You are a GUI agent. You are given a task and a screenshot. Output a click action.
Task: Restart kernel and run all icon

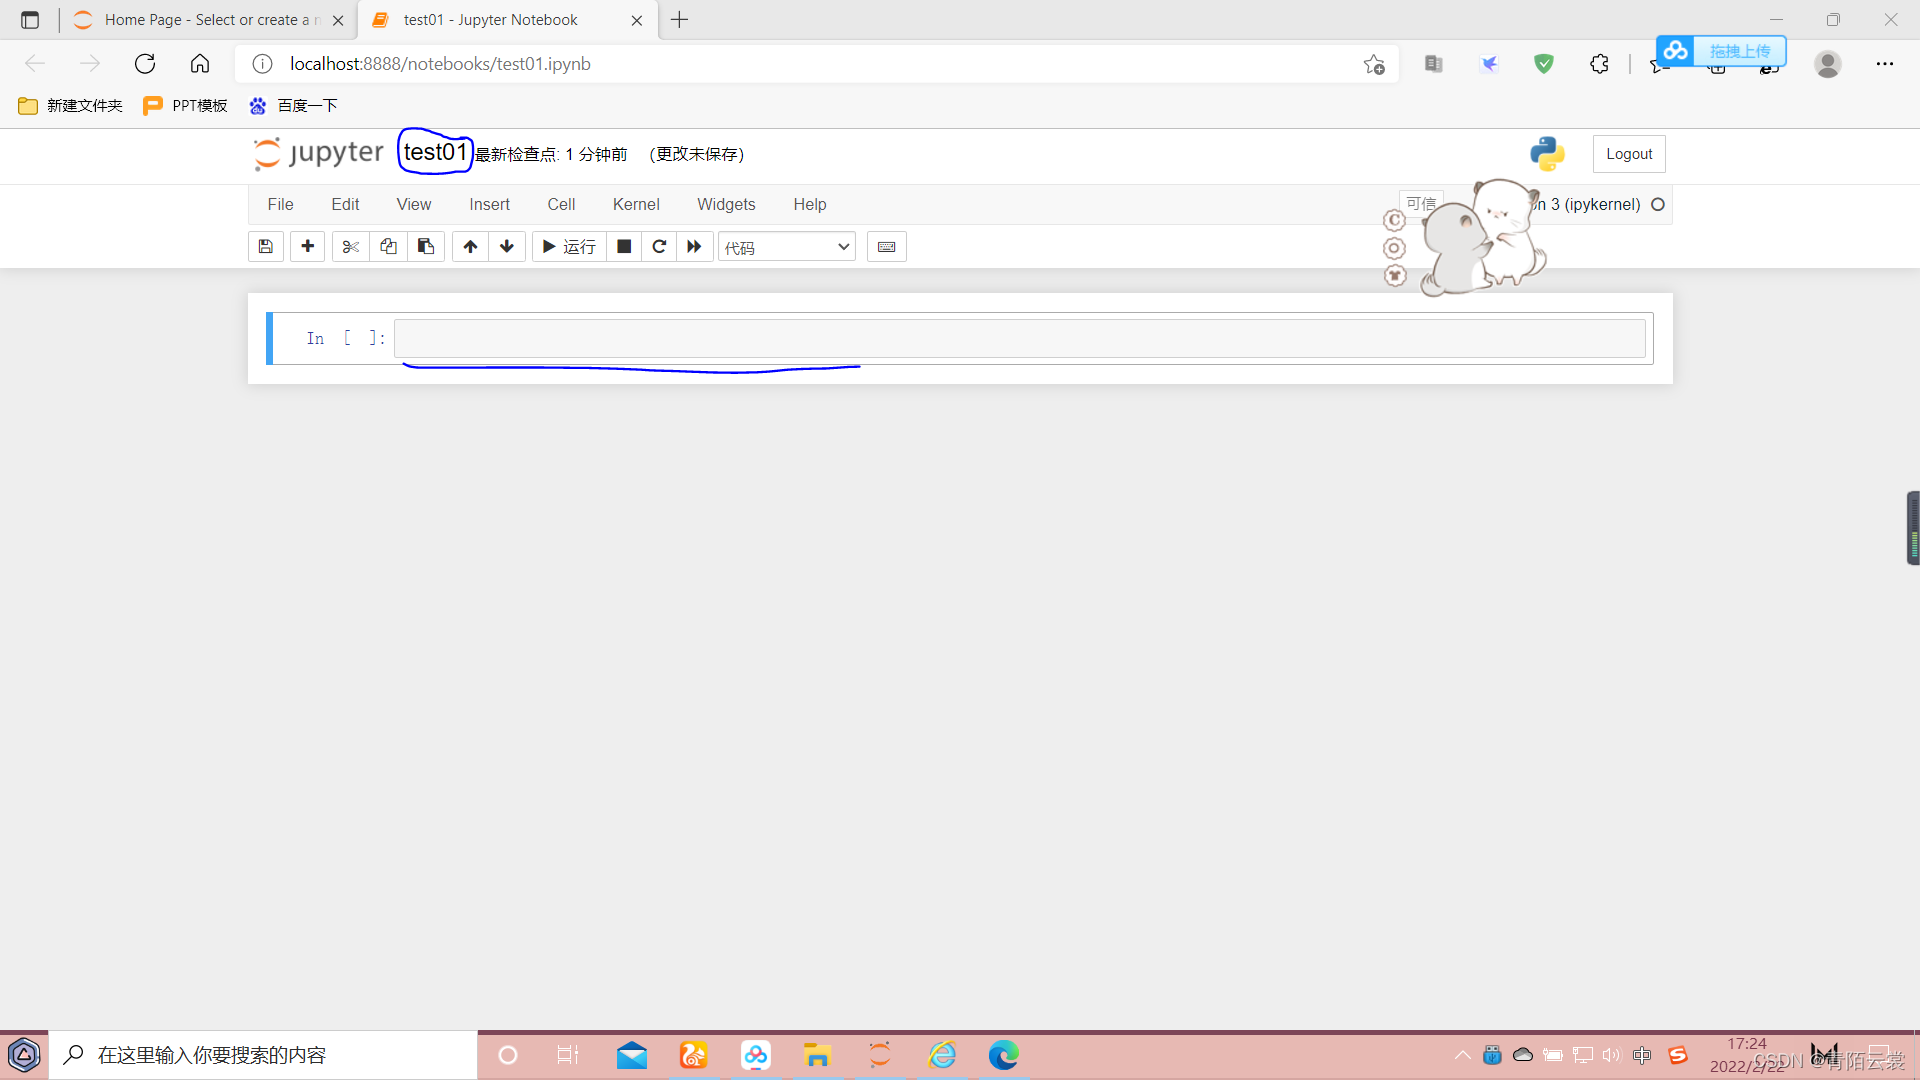pyautogui.click(x=694, y=246)
